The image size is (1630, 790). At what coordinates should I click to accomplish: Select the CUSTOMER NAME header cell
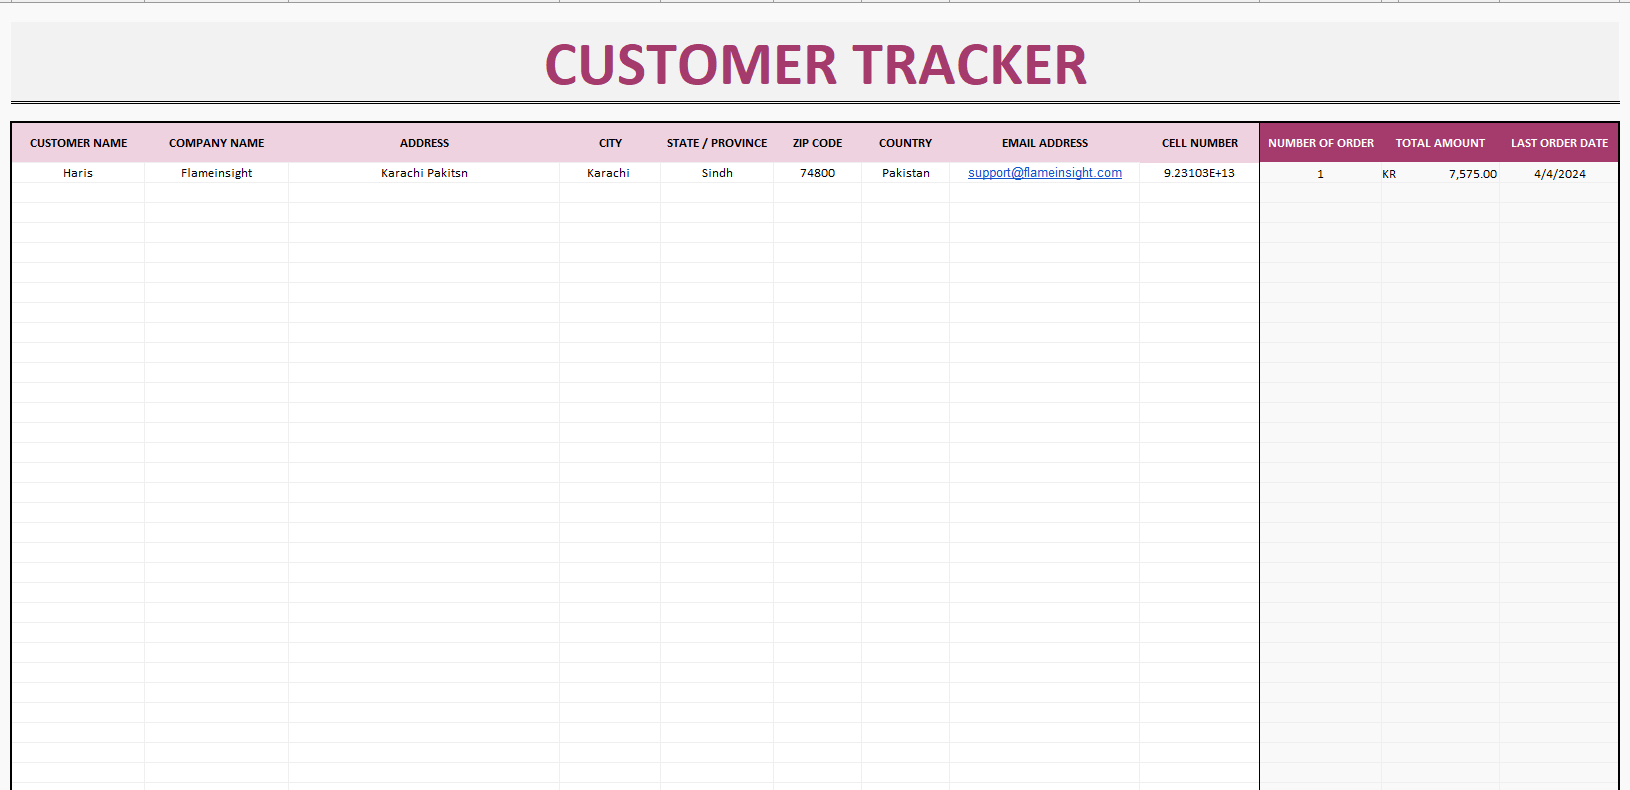[x=78, y=143]
